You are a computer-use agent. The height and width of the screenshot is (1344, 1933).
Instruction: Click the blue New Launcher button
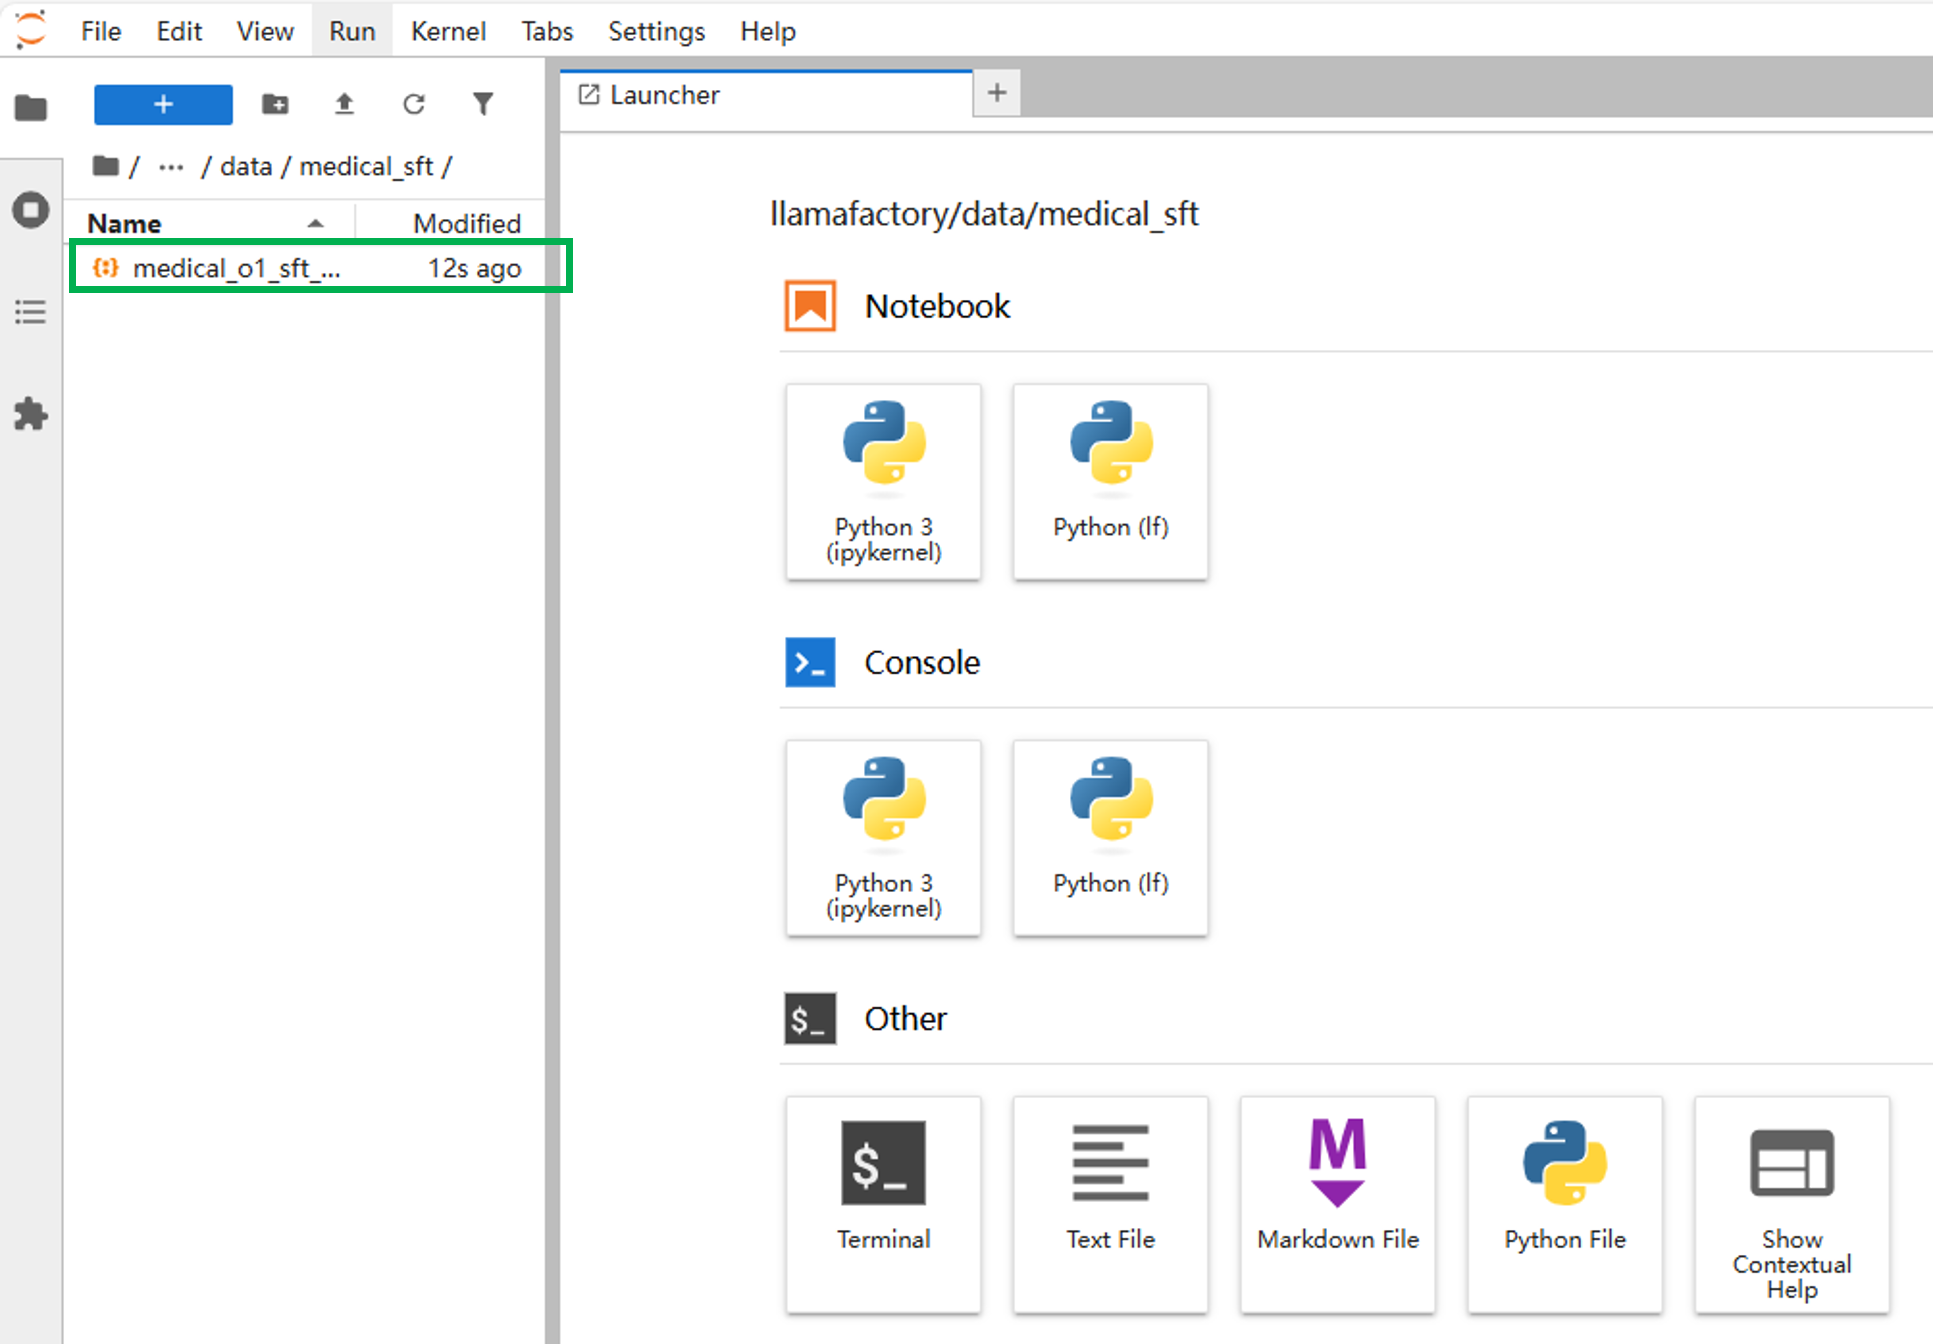[x=163, y=104]
